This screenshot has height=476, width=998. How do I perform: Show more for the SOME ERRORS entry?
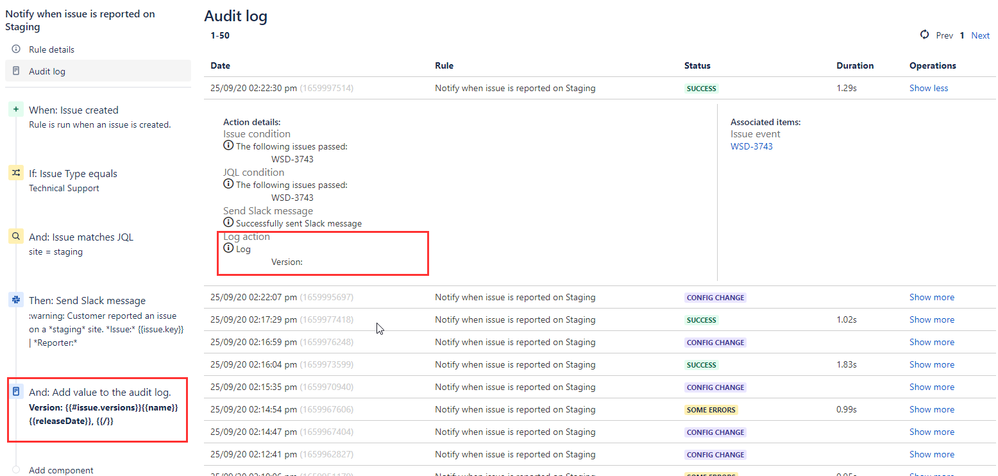932,409
